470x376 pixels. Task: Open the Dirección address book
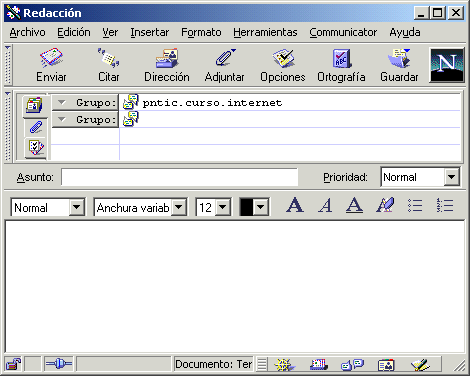167,65
